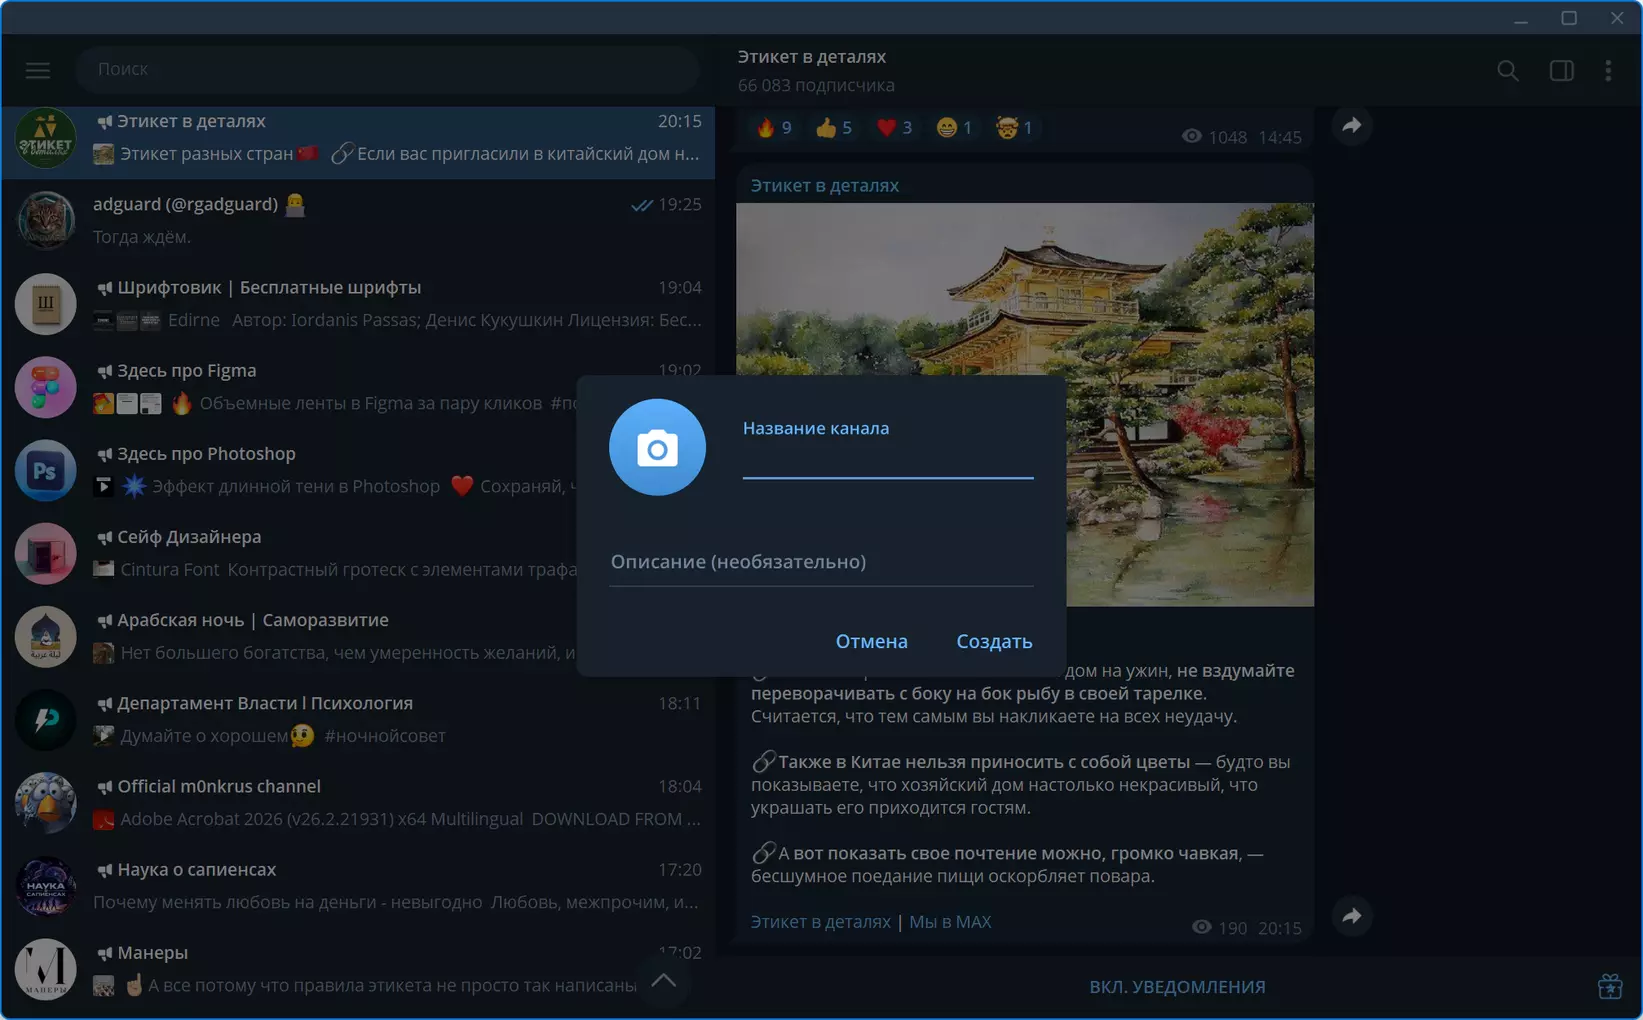Forward the post sent at 14:45
This screenshot has height=1020, width=1643.
[x=1351, y=126]
